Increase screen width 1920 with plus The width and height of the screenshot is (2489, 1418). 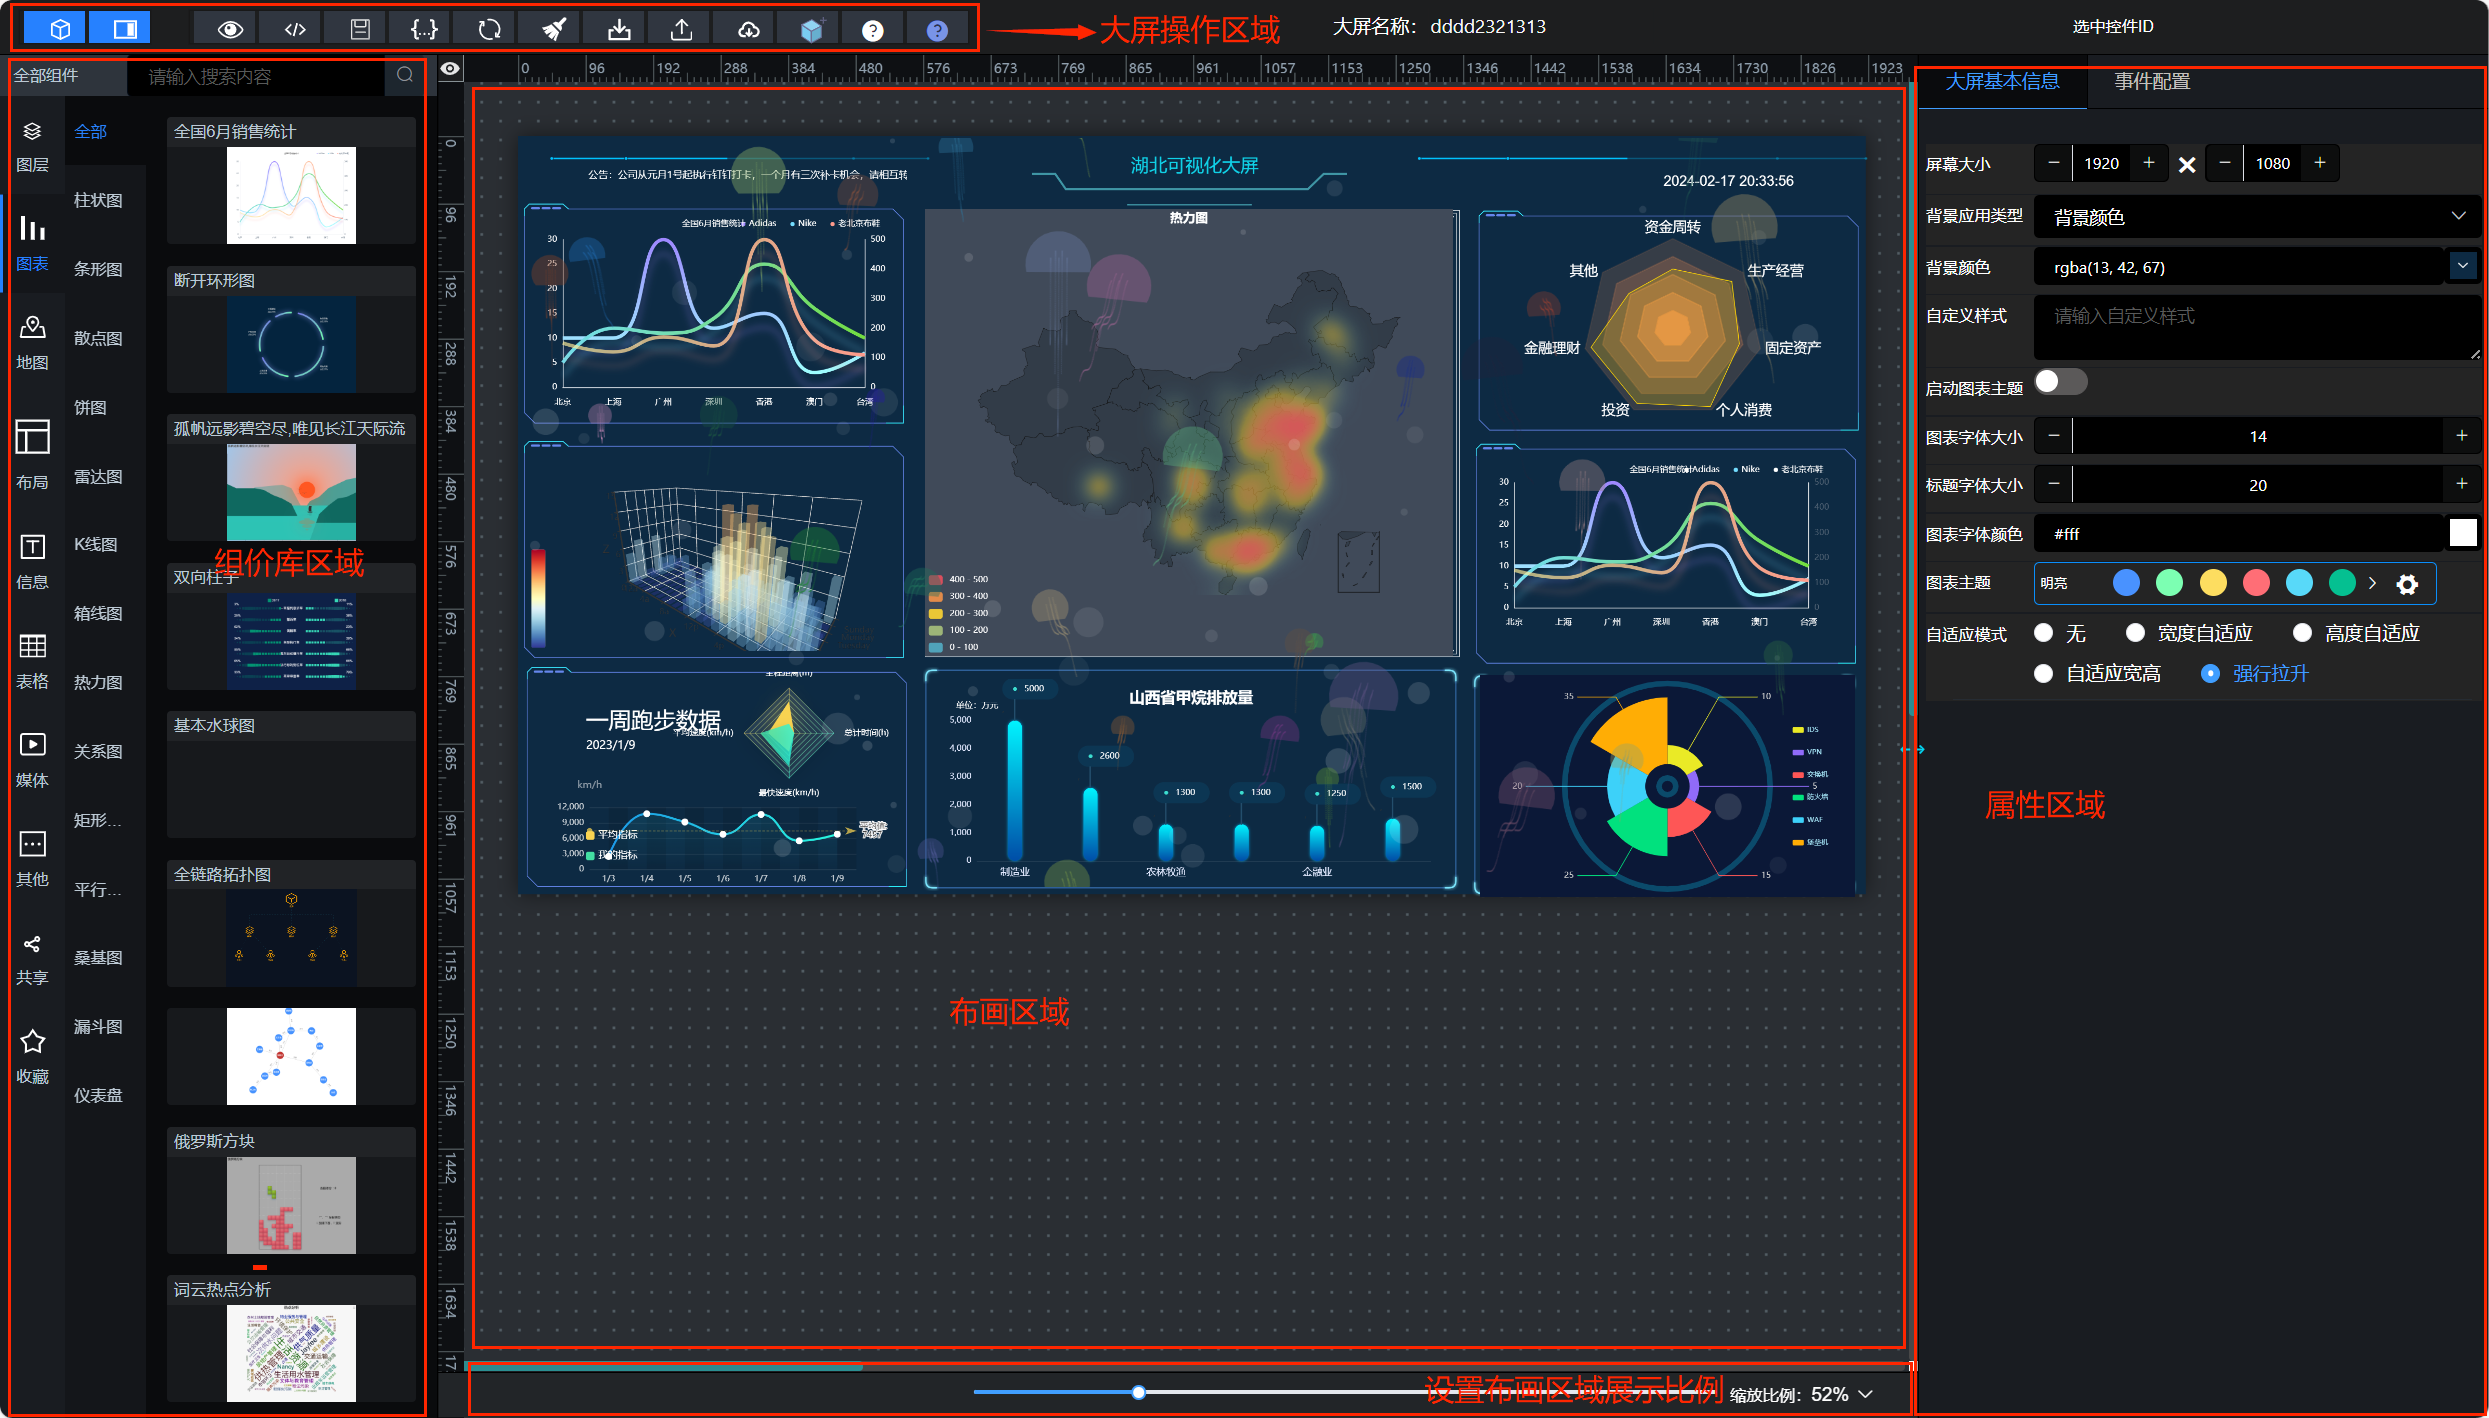click(2149, 163)
